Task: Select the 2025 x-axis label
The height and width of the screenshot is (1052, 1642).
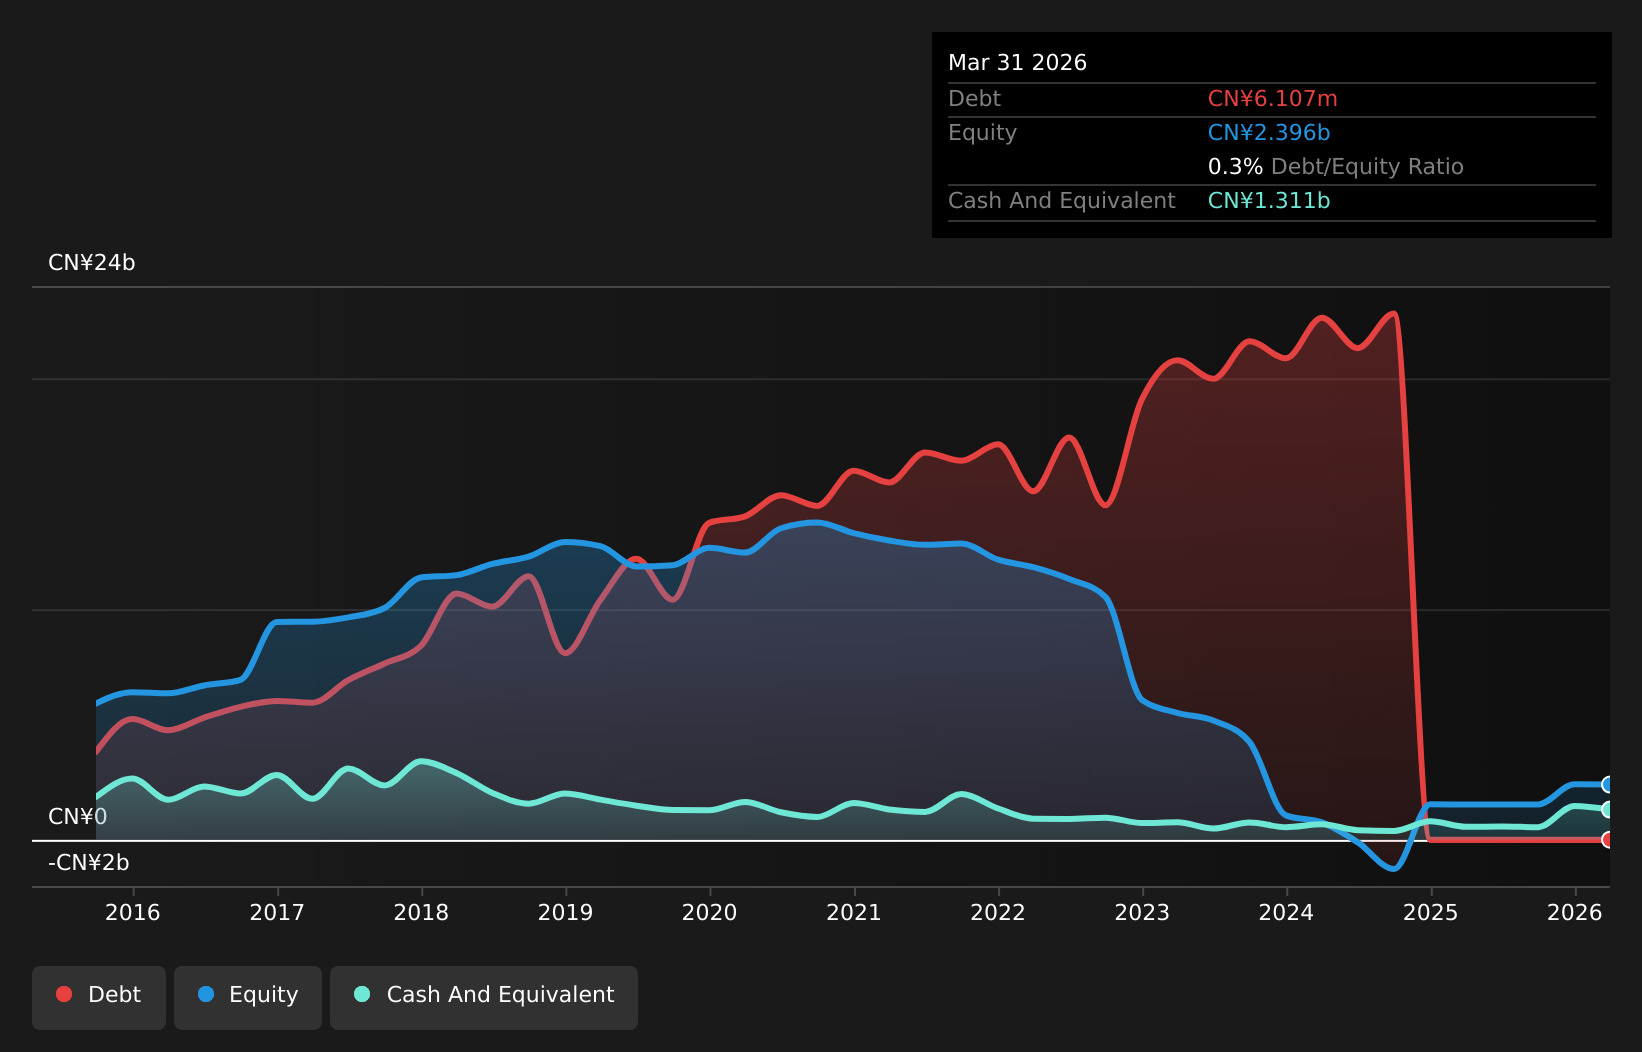Action: coord(1431,913)
